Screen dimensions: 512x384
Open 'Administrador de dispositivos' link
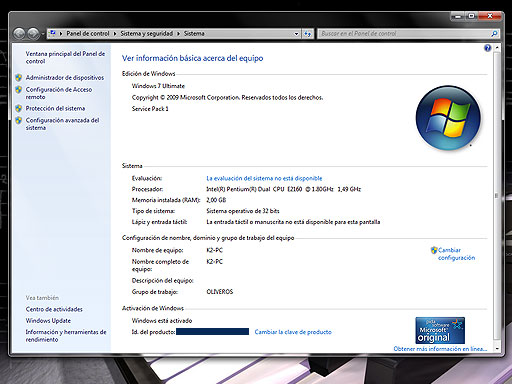(x=65, y=78)
